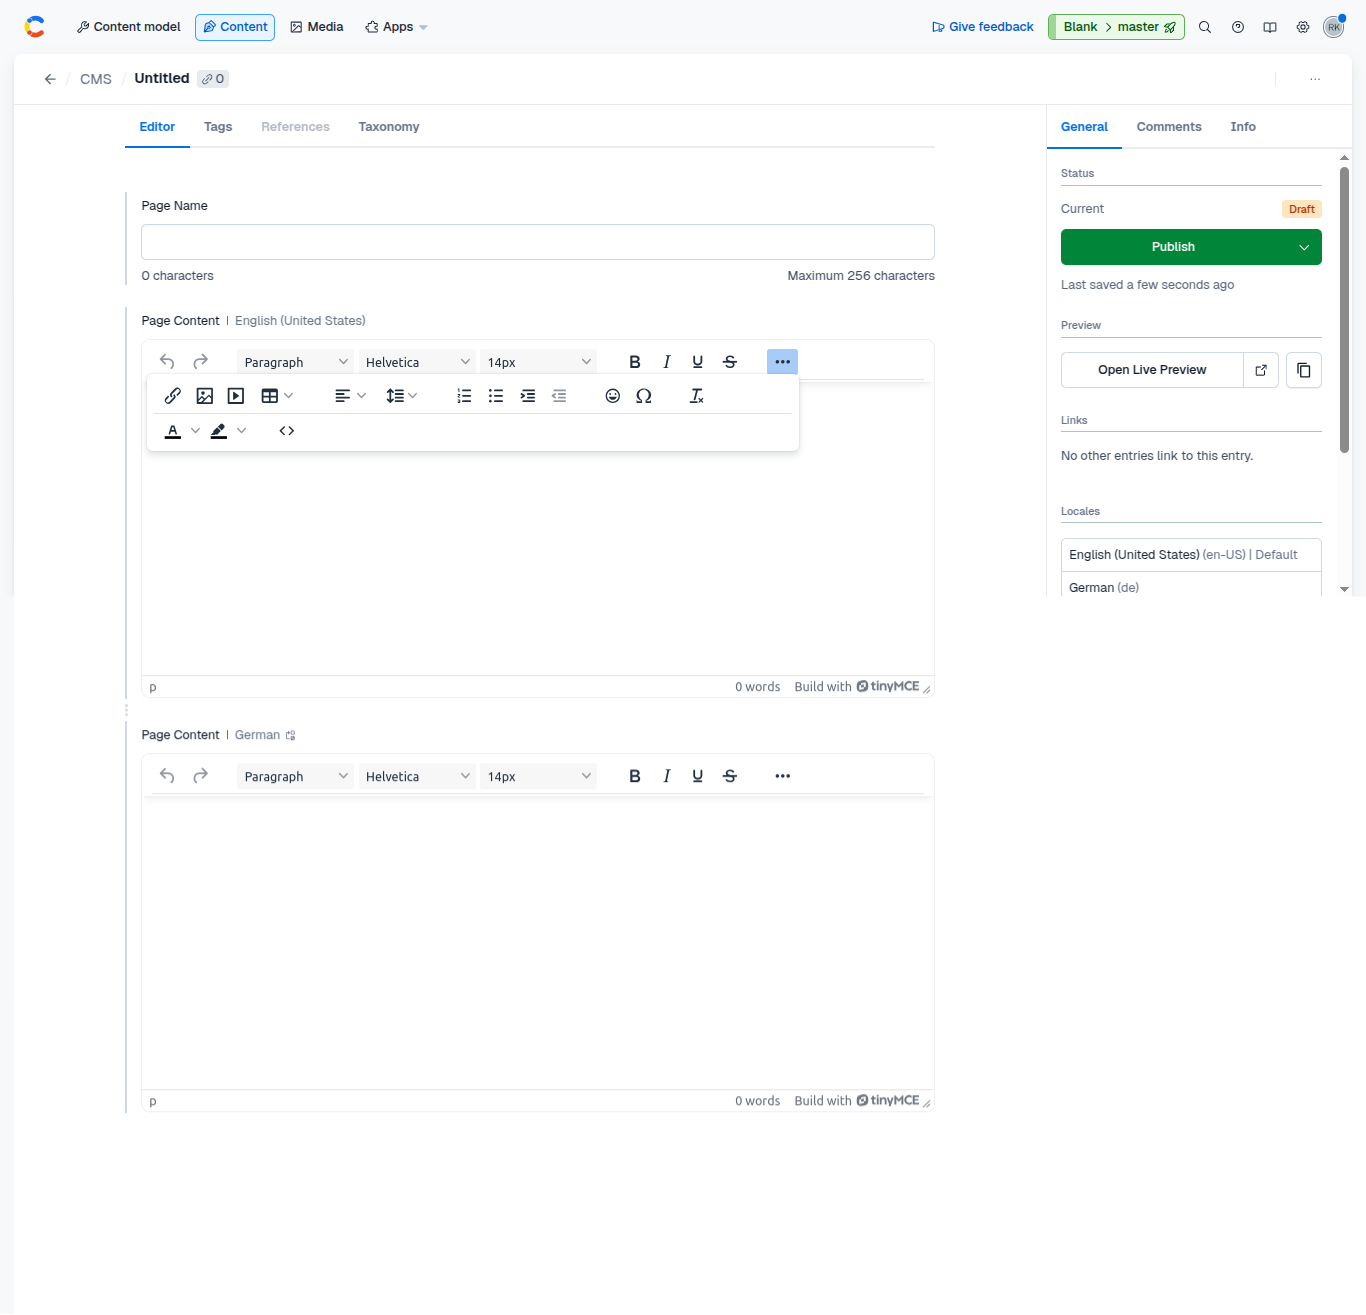Toggle italic text in the German editor

point(667,775)
